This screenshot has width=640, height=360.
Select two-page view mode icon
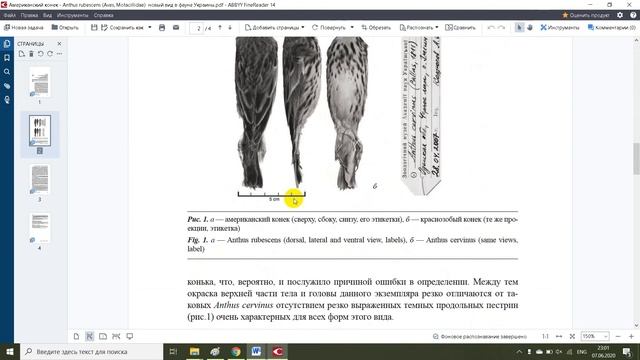(103, 336)
